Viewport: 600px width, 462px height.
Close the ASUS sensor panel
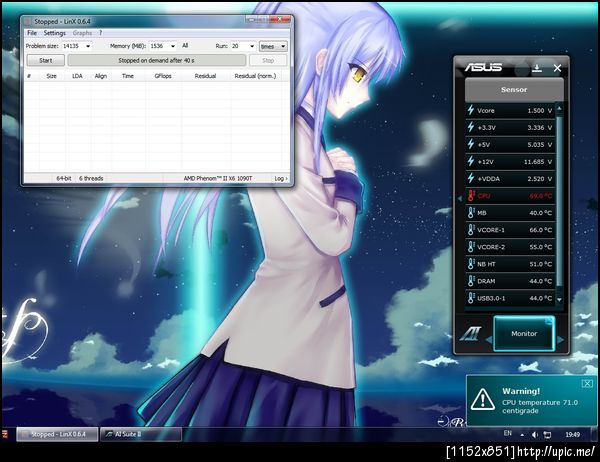coord(557,68)
